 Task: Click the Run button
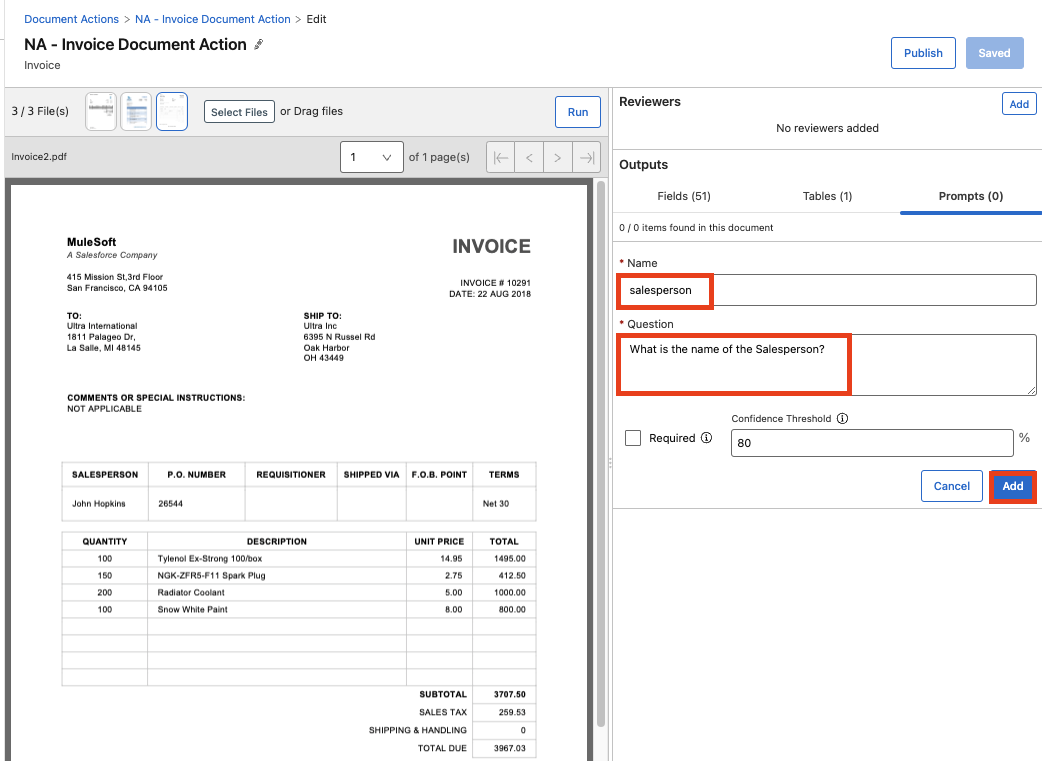coord(577,112)
